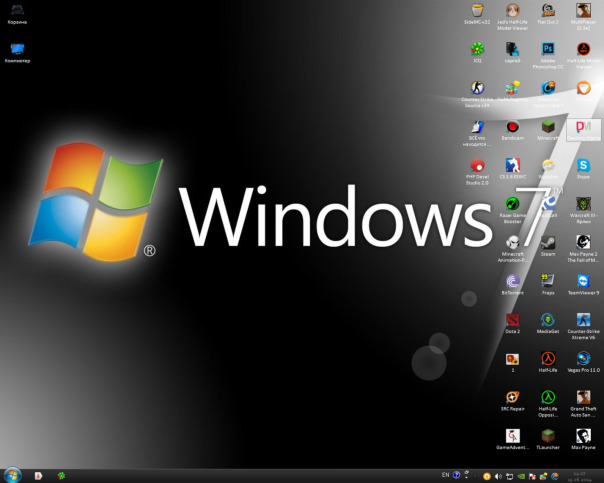Screen dimensions: 604x483
Task: Launch the TLauncher shortcut
Action: point(548,439)
